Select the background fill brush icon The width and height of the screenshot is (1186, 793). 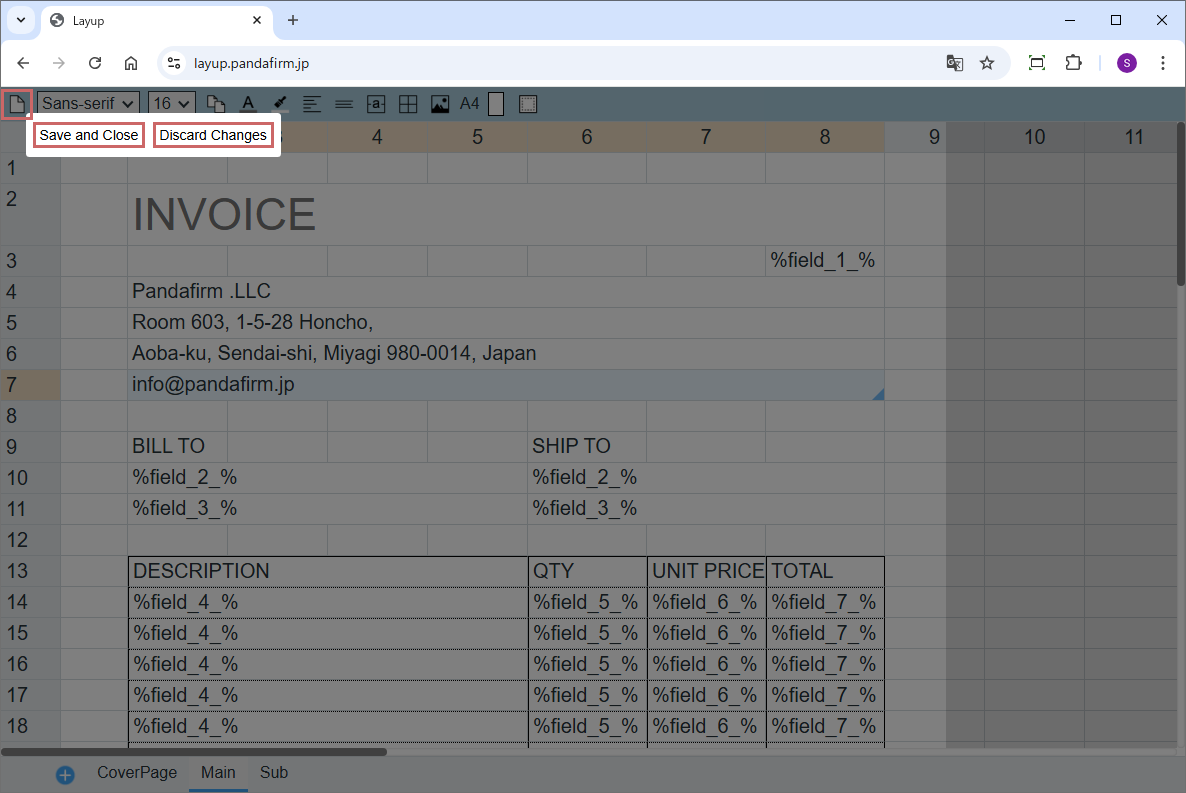pyautogui.click(x=280, y=103)
